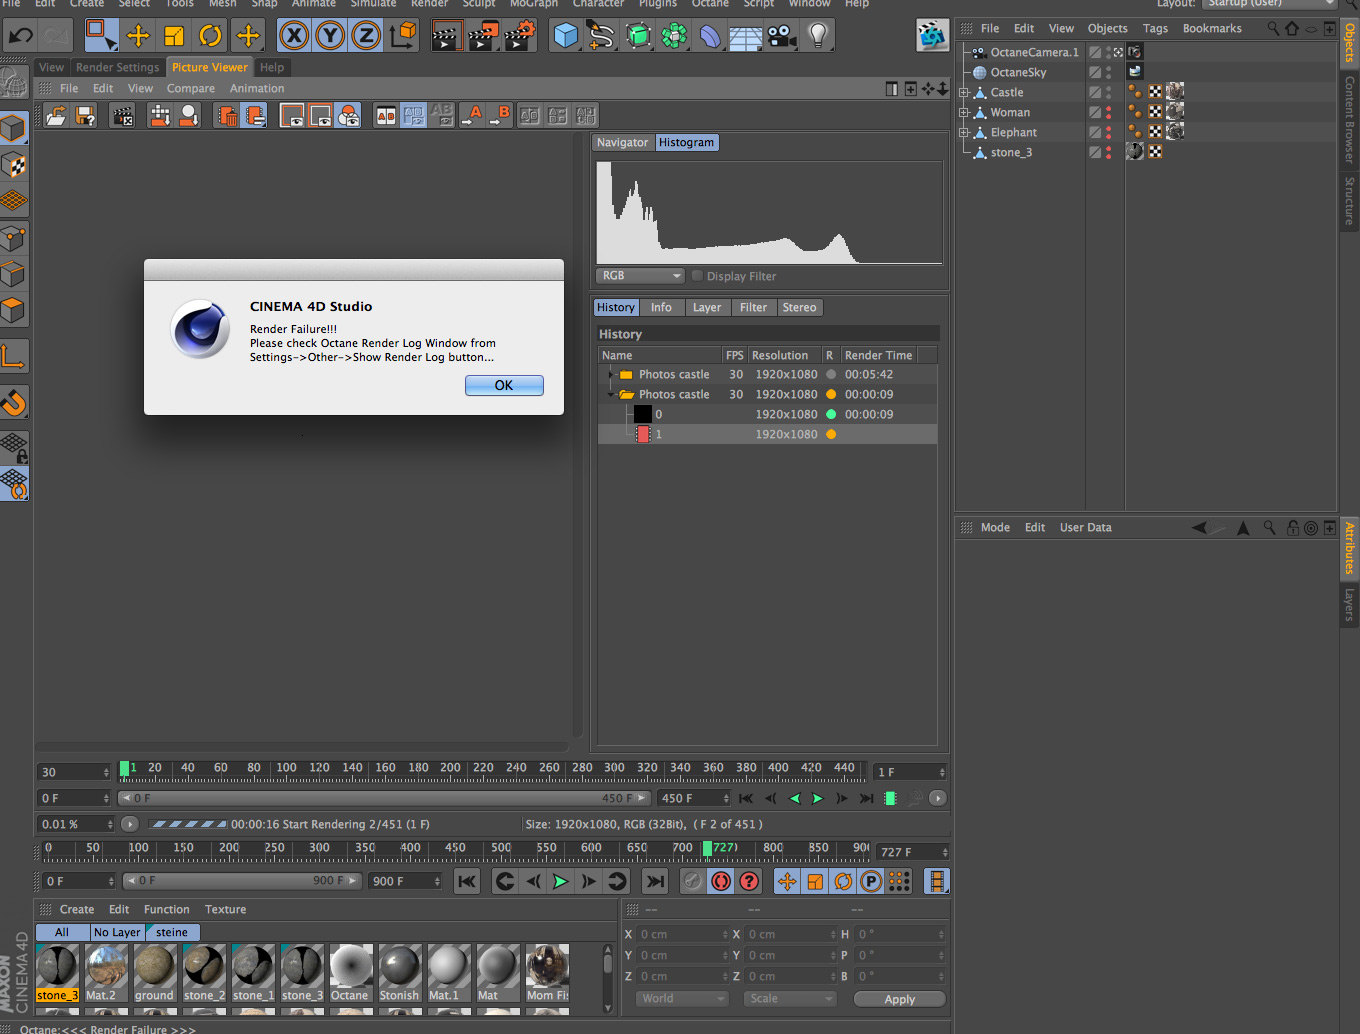The image size is (1360, 1034).
Task: Select the ground material thumbnail
Action: pyautogui.click(x=154, y=973)
